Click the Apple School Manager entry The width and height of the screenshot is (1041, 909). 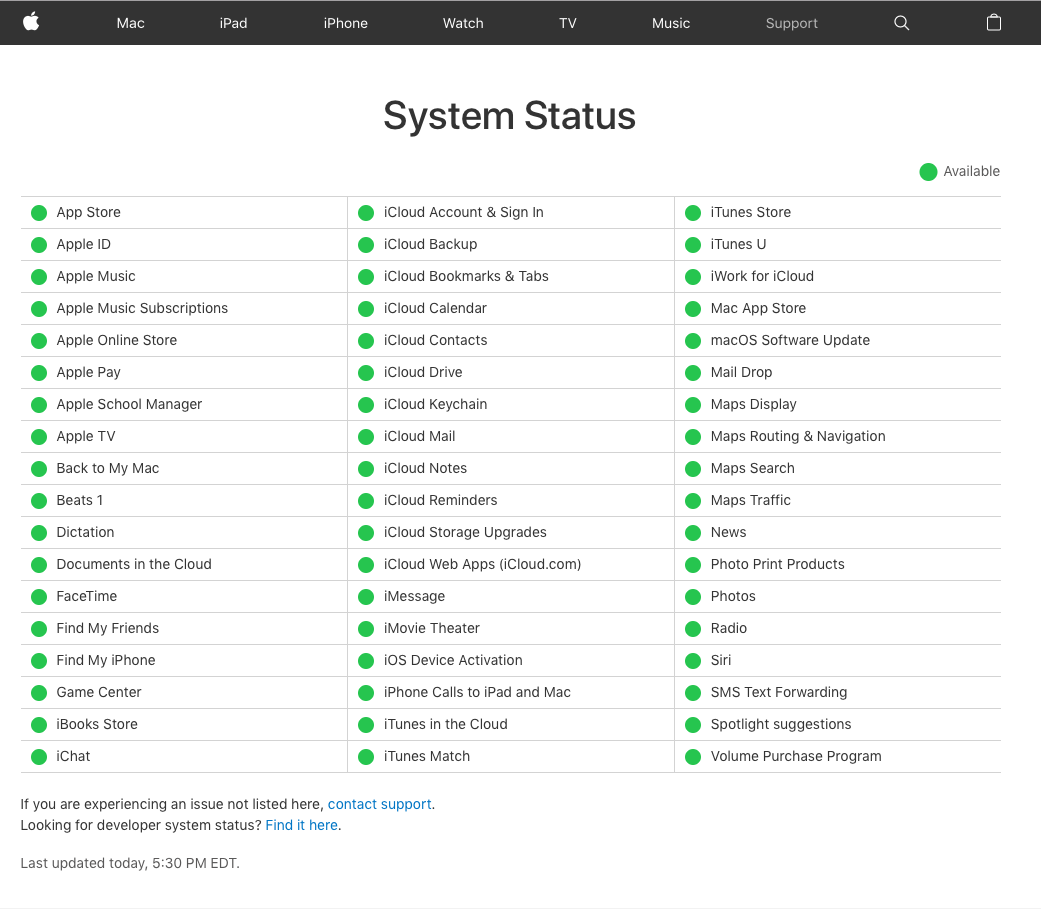(x=129, y=404)
